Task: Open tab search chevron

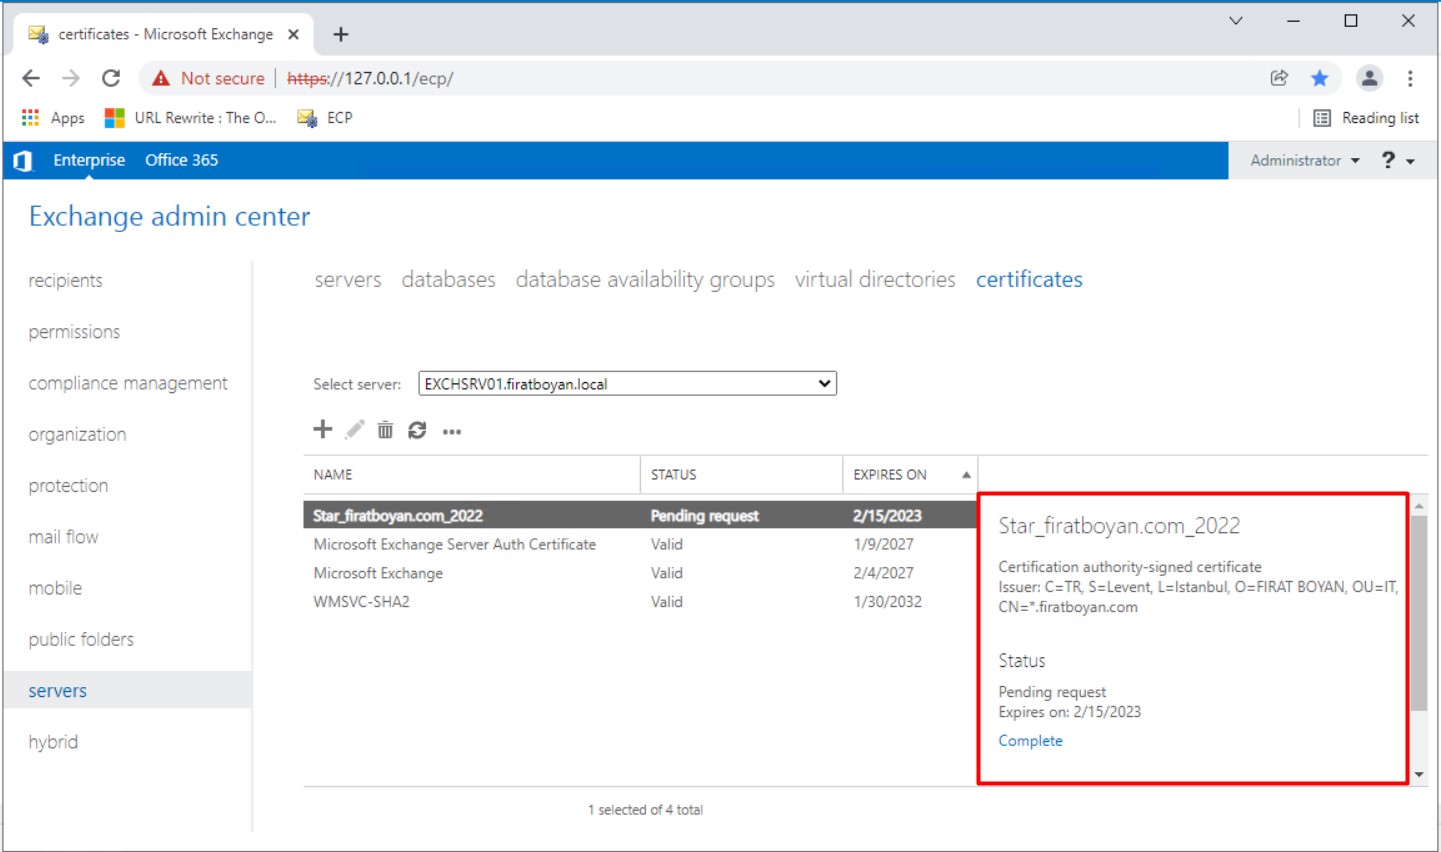Action: pyautogui.click(x=1236, y=20)
